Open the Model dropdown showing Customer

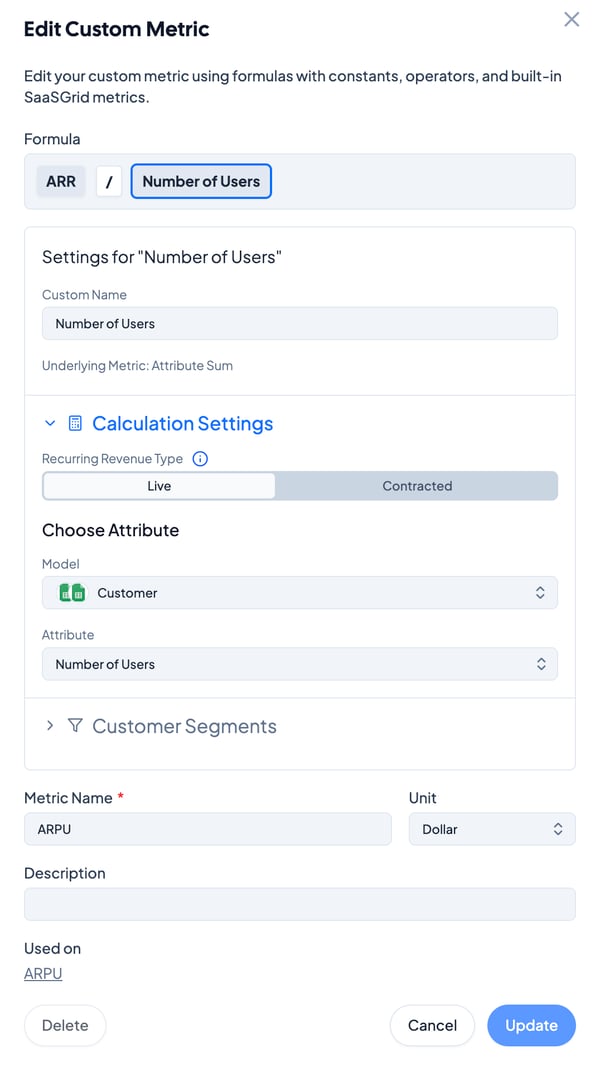pyautogui.click(x=300, y=592)
